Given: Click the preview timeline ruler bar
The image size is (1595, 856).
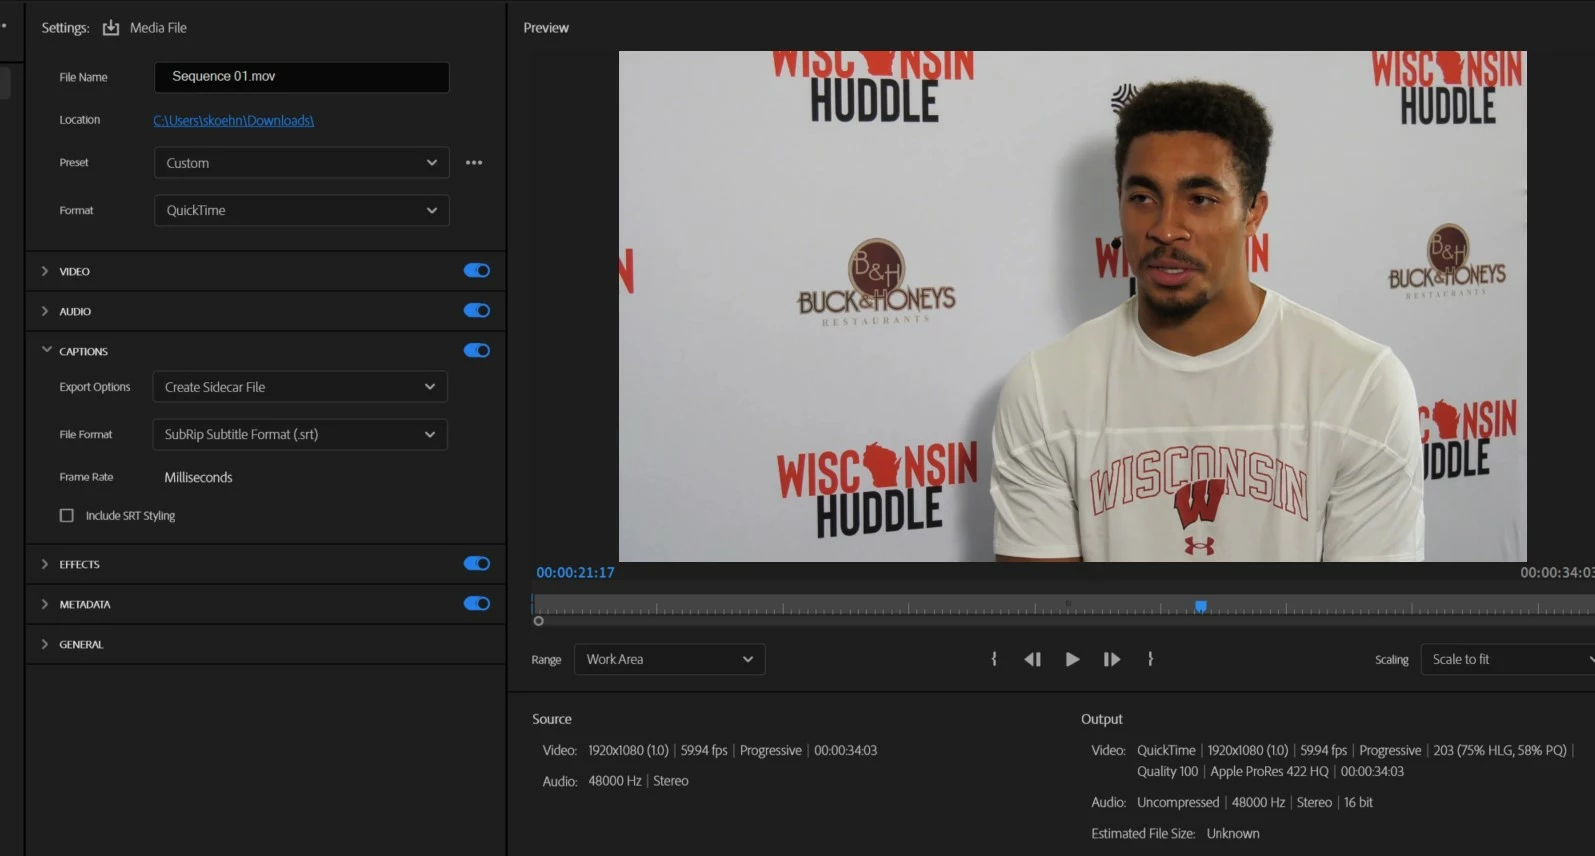Looking at the screenshot, I should click(1063, 605).
